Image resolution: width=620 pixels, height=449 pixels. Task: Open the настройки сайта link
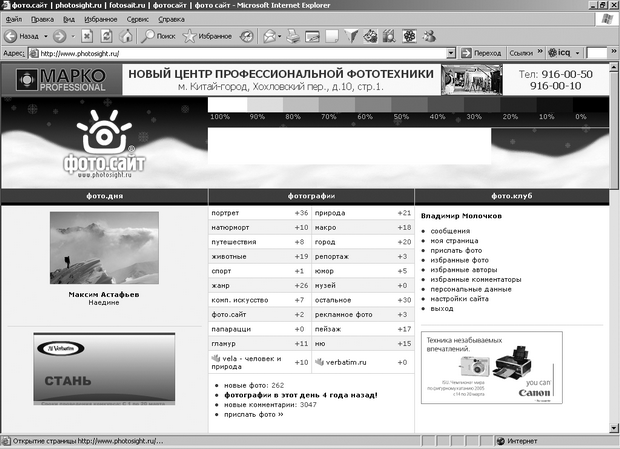(x=459, y=299)
